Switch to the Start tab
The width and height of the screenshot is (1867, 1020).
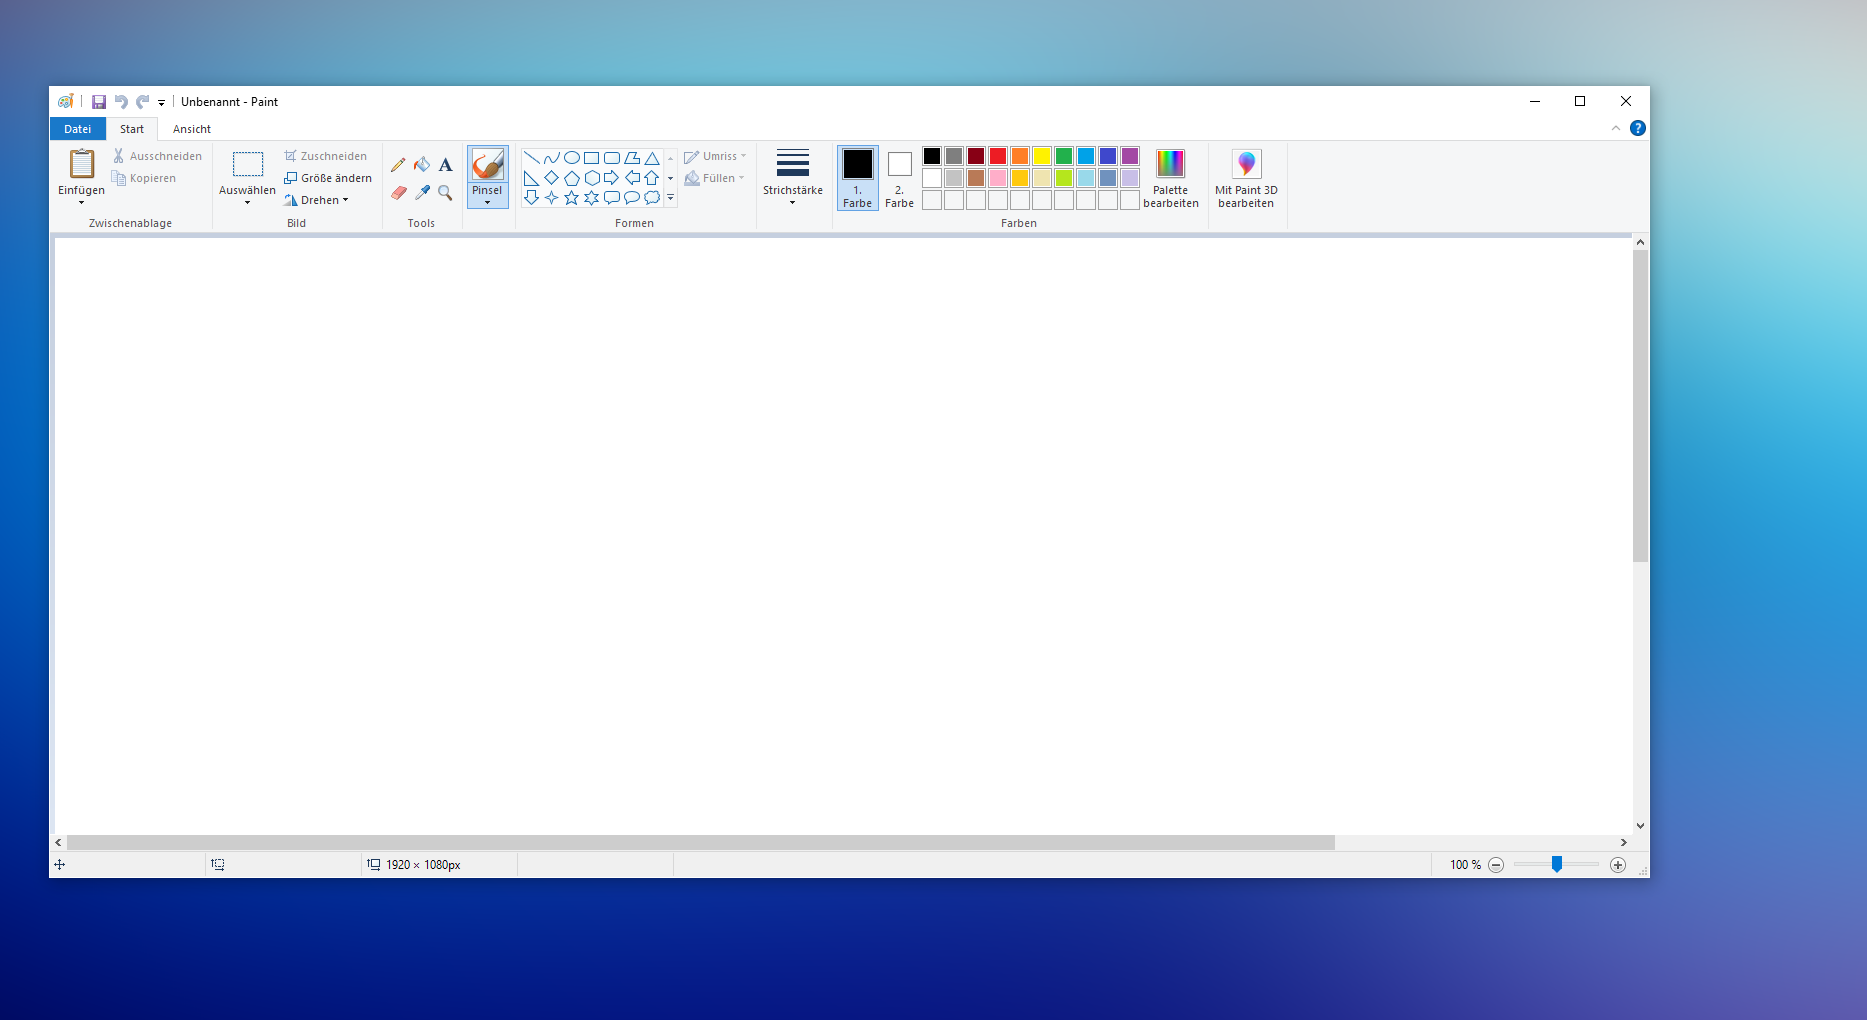[132, 129]
